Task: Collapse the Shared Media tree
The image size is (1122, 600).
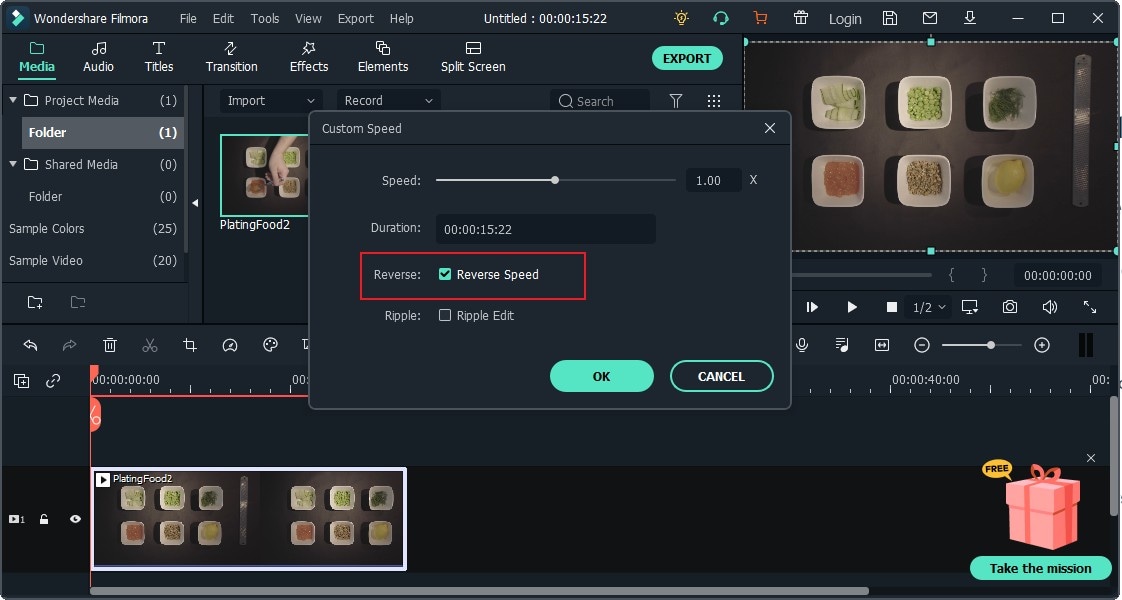Action: tap(13, 164)
